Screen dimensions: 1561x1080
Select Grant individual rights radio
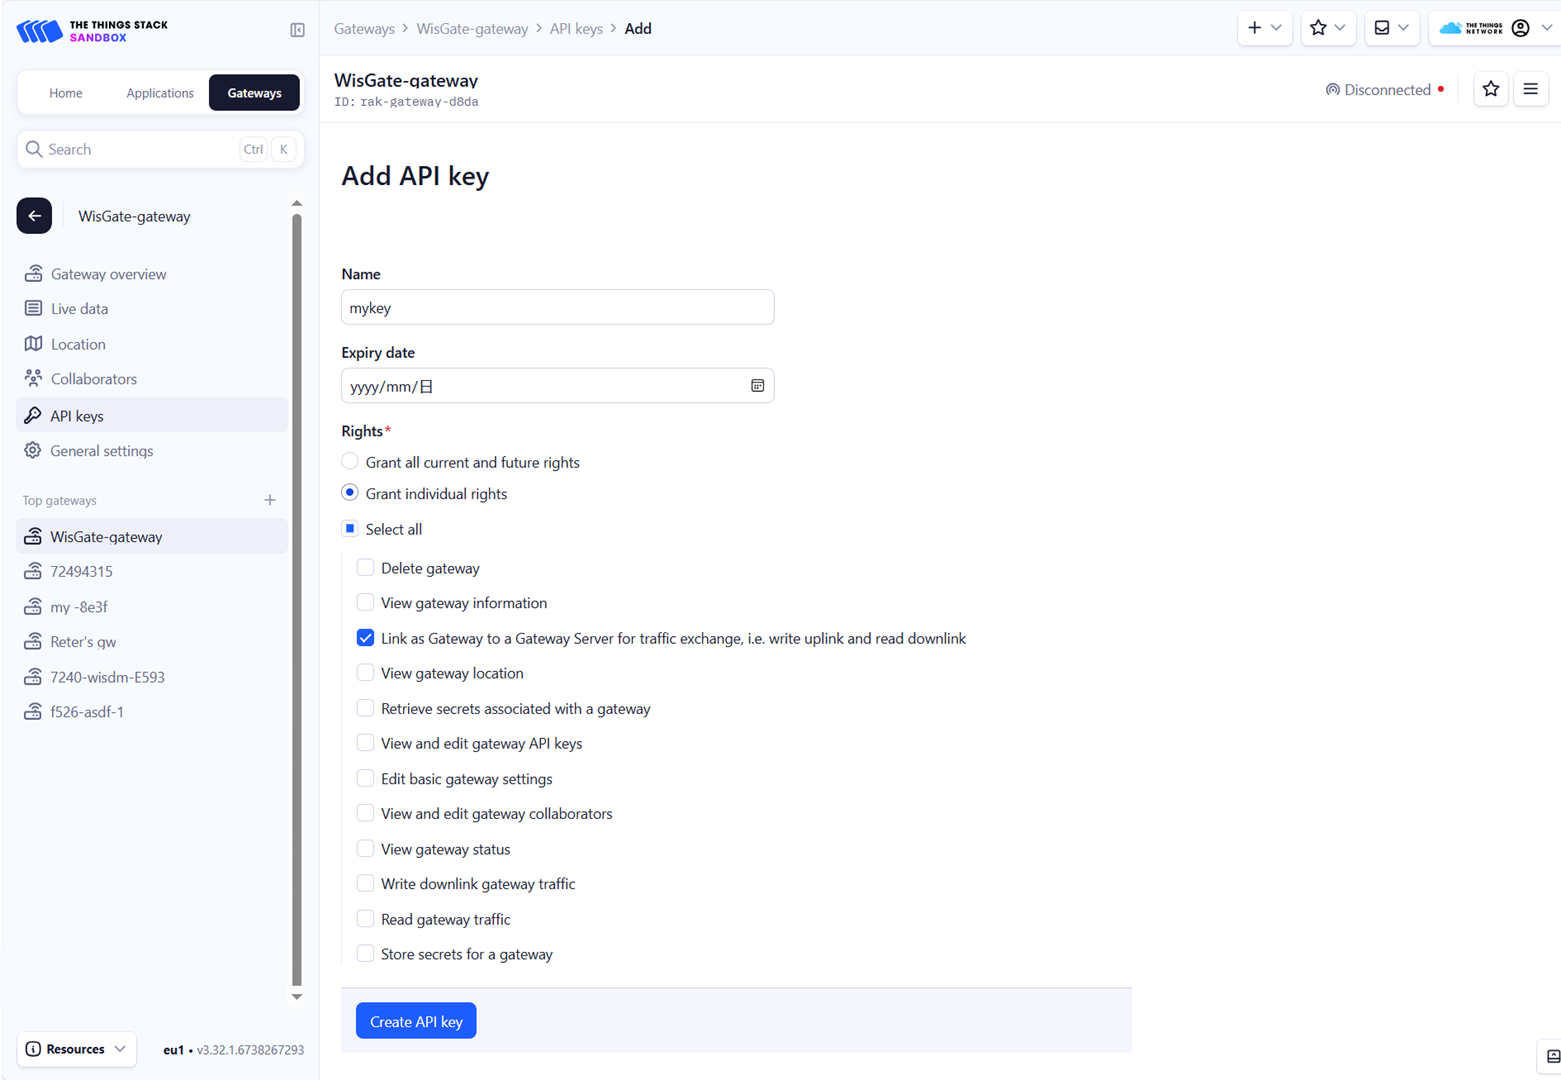[350, 492]
